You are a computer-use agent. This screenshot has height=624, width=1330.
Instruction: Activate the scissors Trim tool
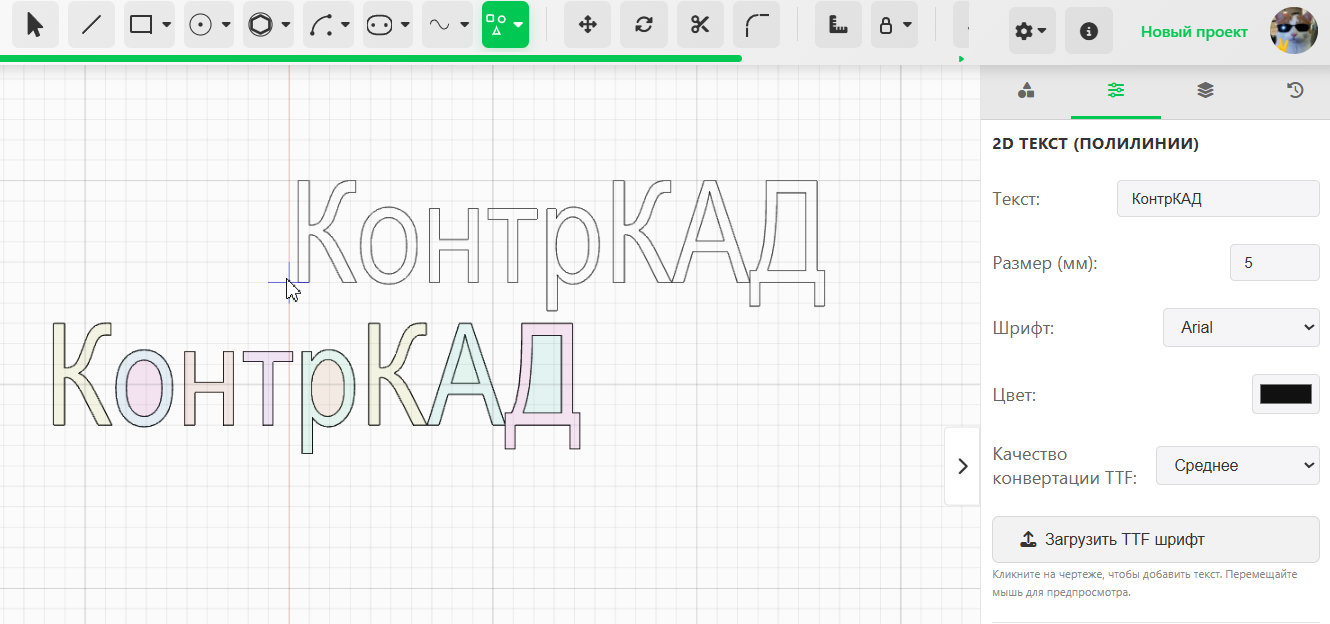coord(700,25)
